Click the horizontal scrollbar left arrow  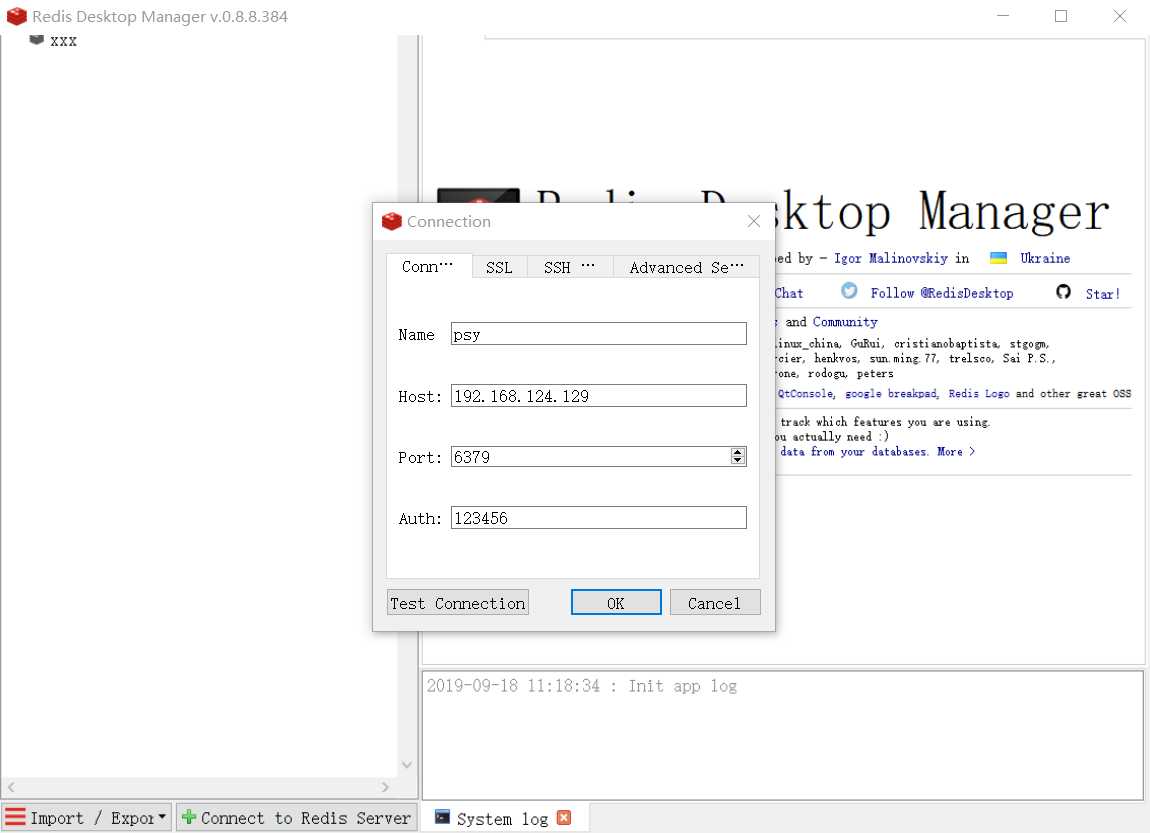pos(11,787)
